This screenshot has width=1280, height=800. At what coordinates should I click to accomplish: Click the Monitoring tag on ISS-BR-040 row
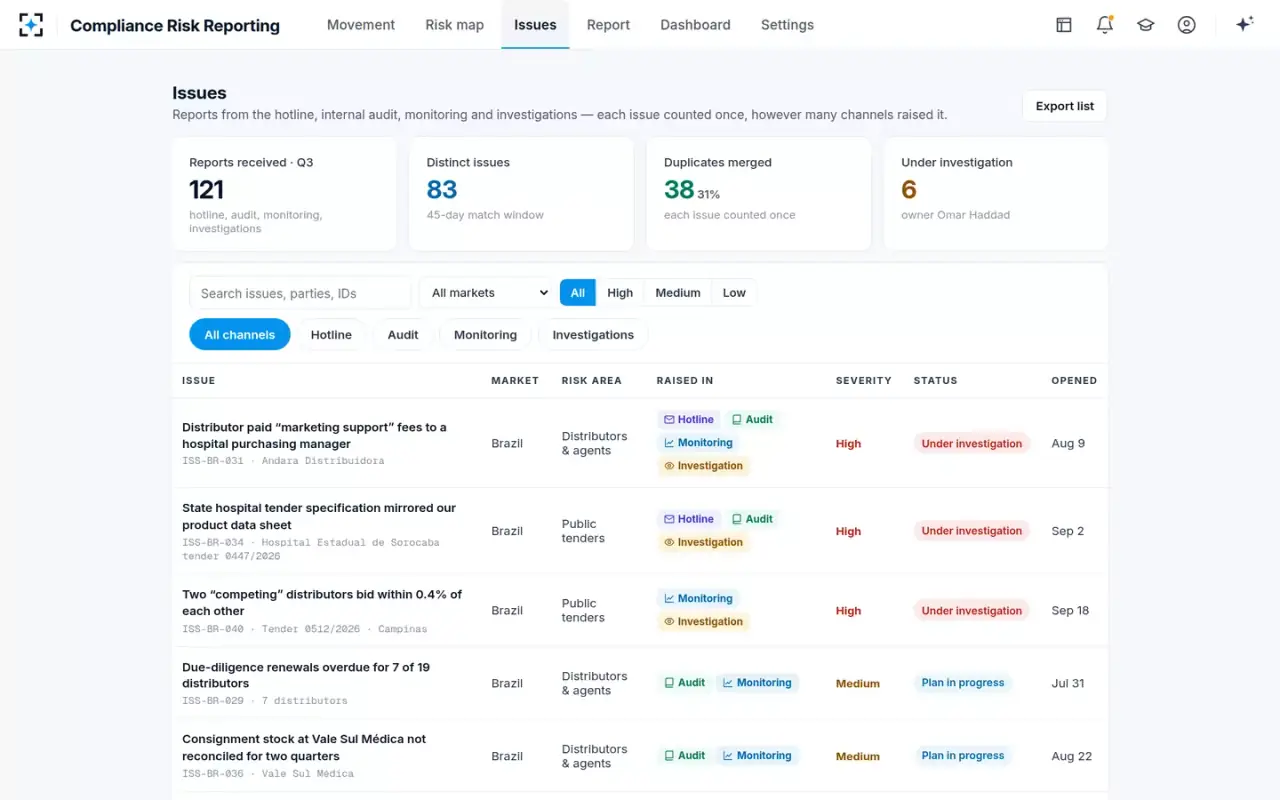[698, 599]
